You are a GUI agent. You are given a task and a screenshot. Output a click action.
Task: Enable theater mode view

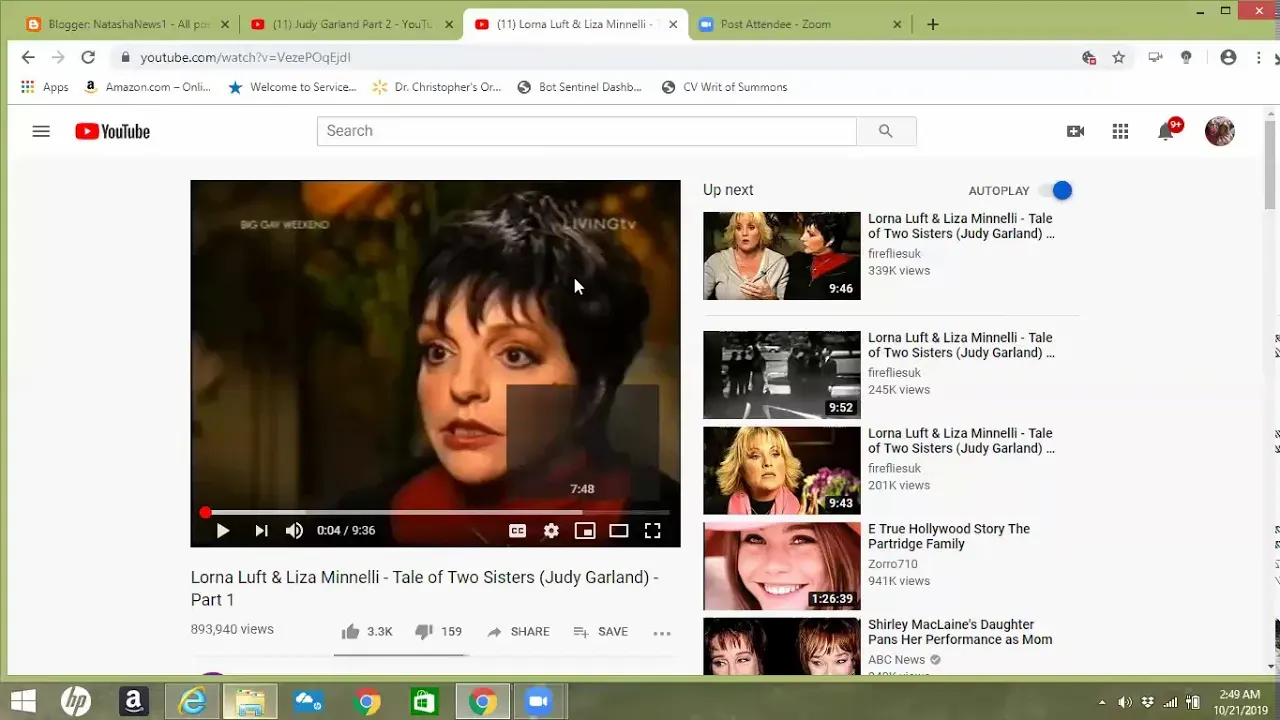tap(619, 531)
